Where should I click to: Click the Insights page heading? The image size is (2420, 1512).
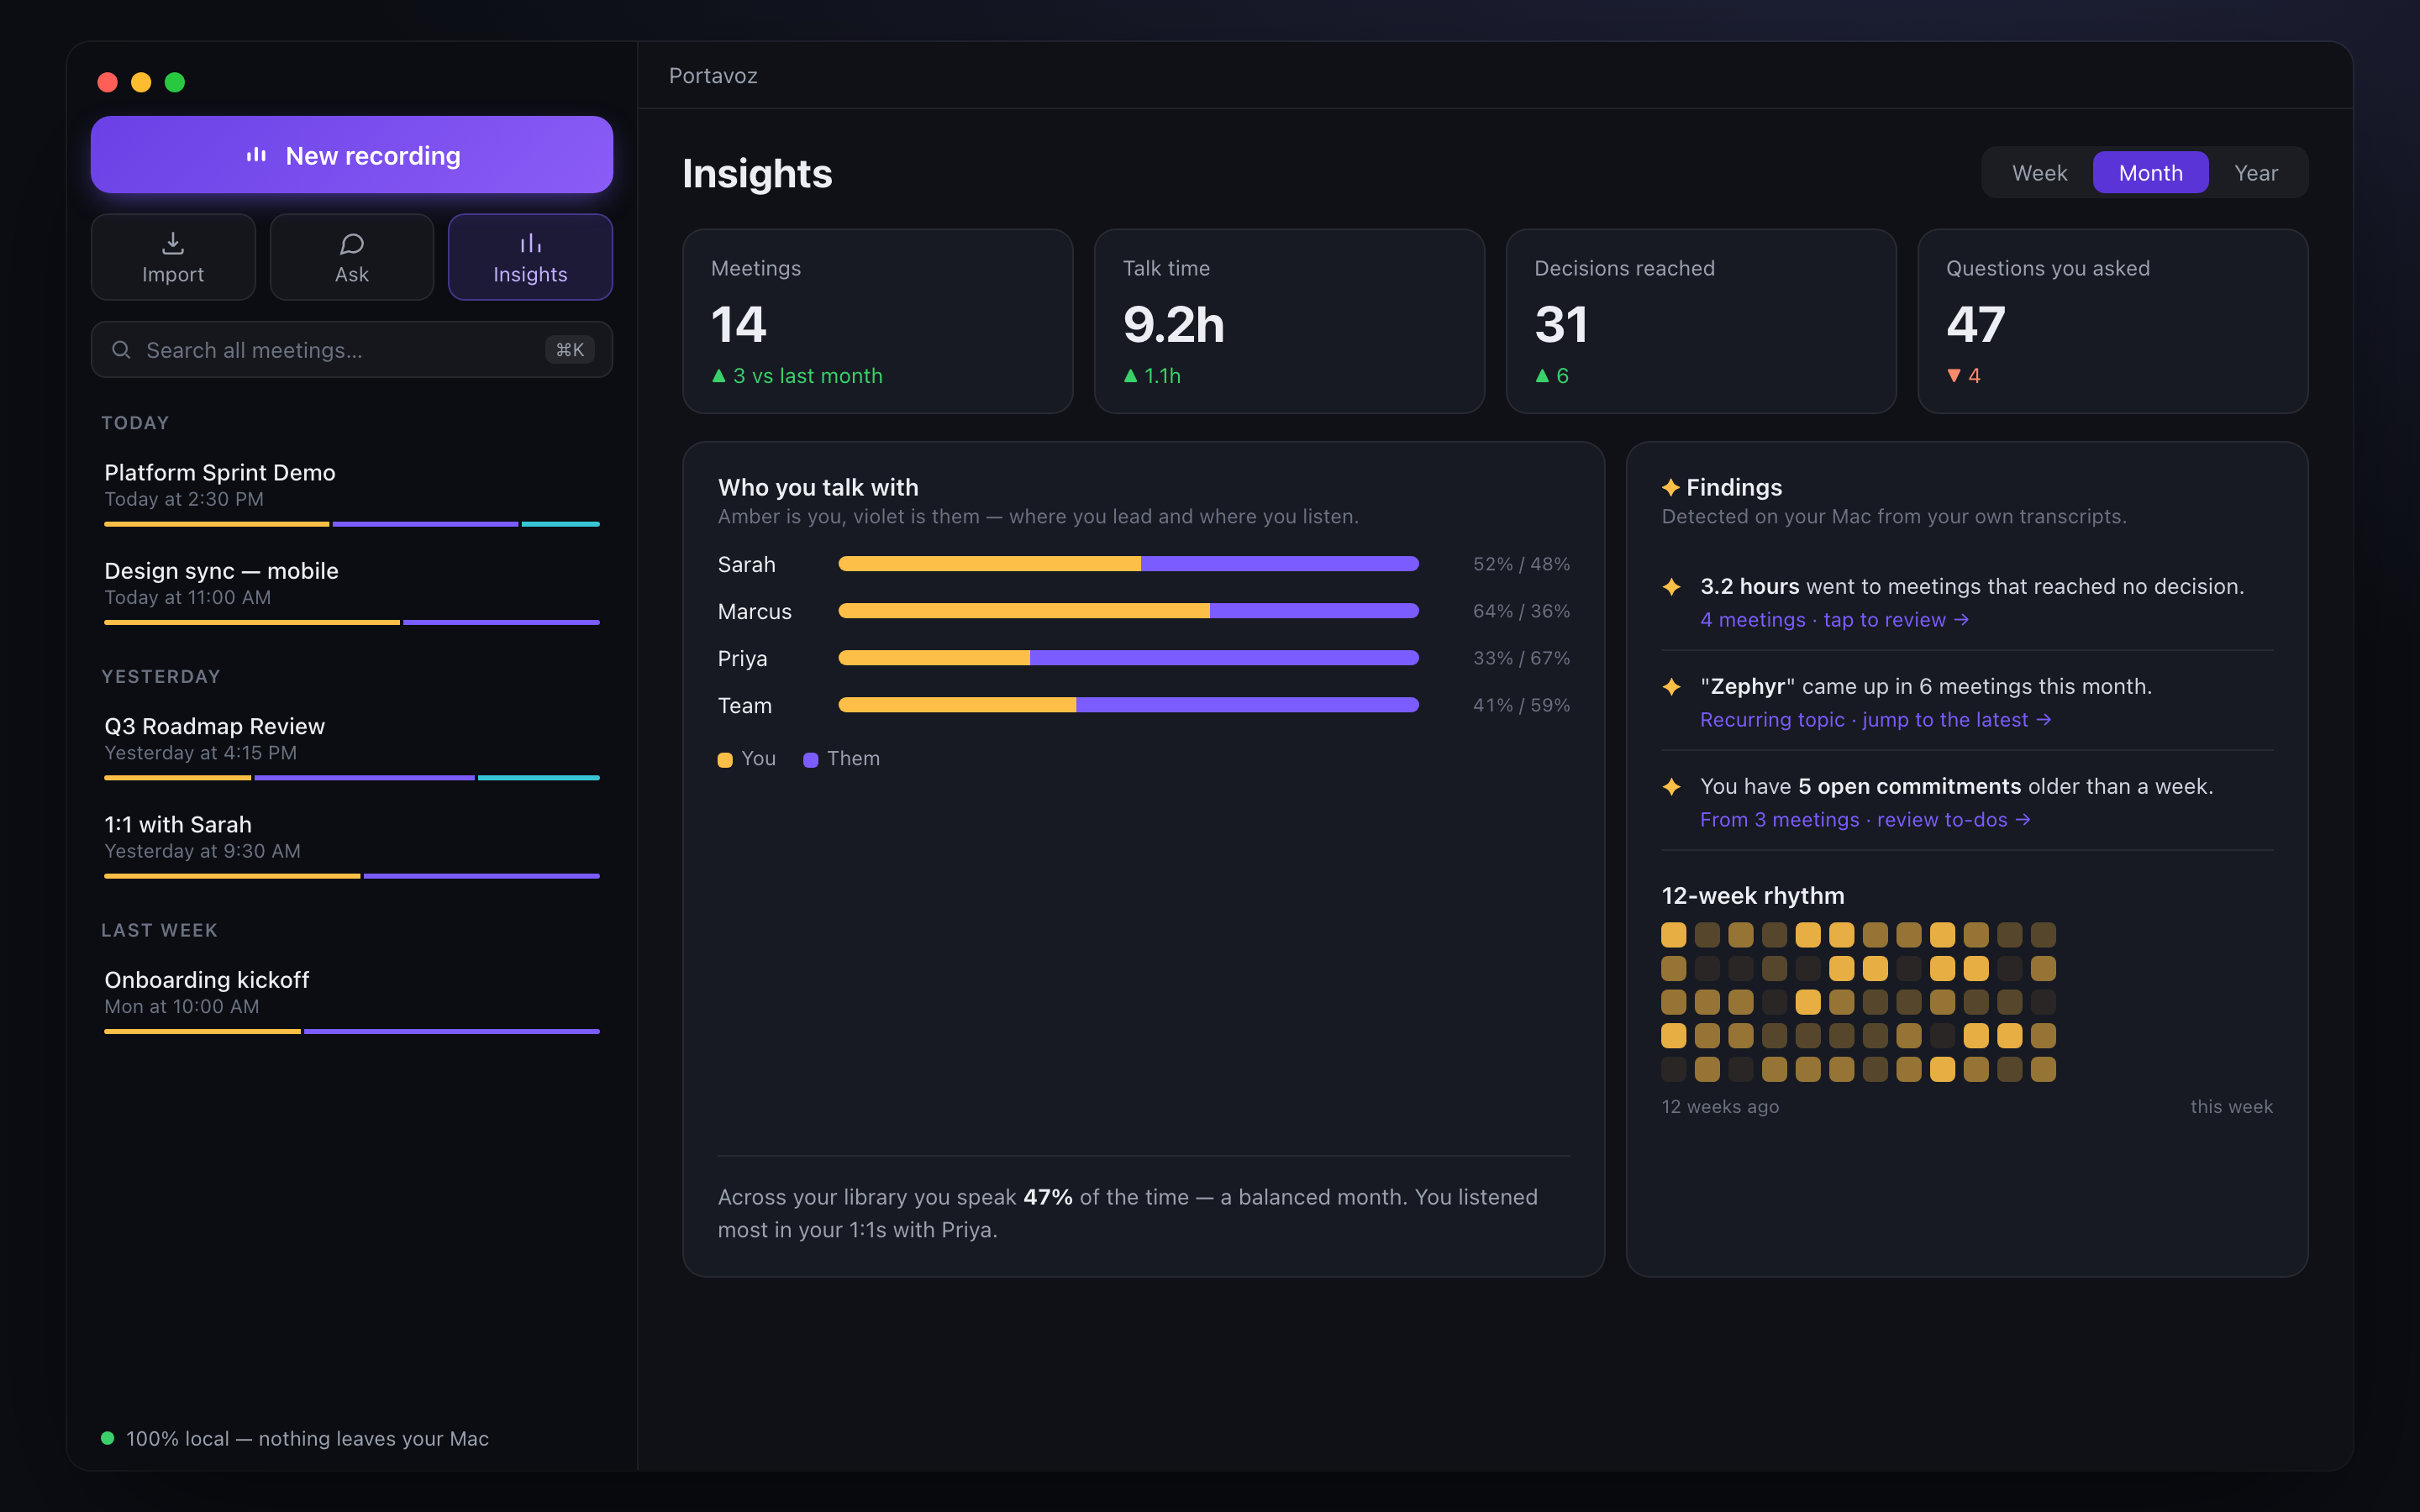[757, 174]
